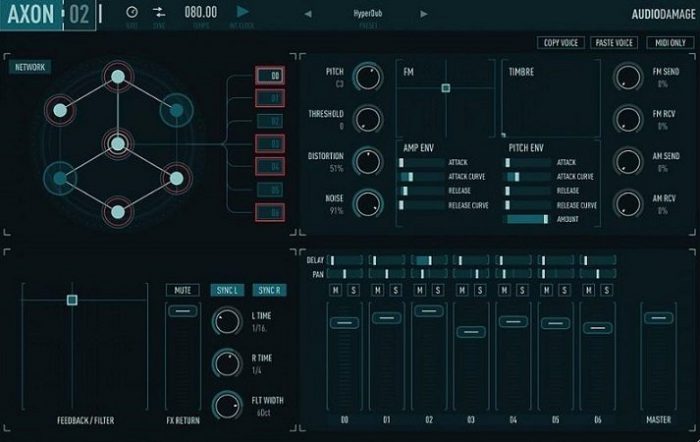The height and width of the screenshot is (442, 700).
Task: Click the Noise knob
Action: click(366, 205)
